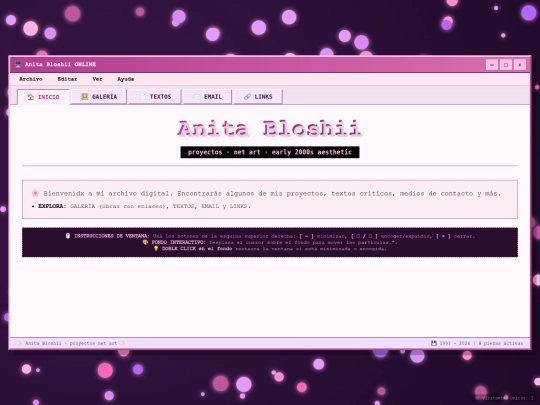The width and height of the screenshot is (540, 405).
Task: Click the unique visitors counter in the corner
Action: pyautogui.click(x=504, y=398)
